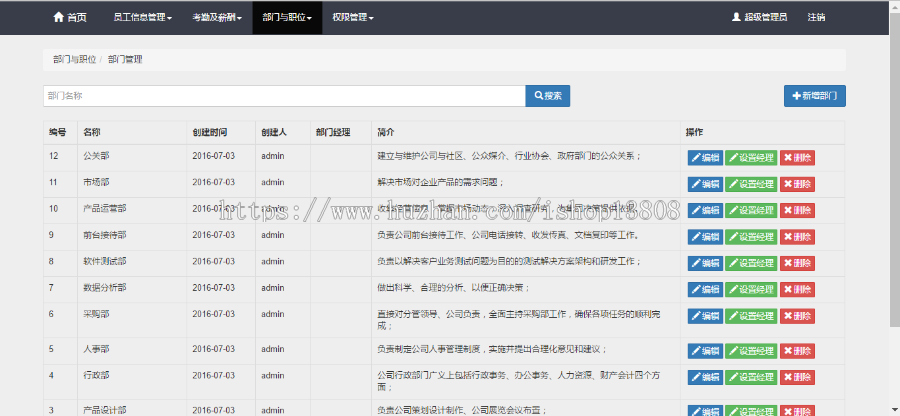Edit the 市场部 row
This screenshot has height=416, width=900.
point(705,184)
